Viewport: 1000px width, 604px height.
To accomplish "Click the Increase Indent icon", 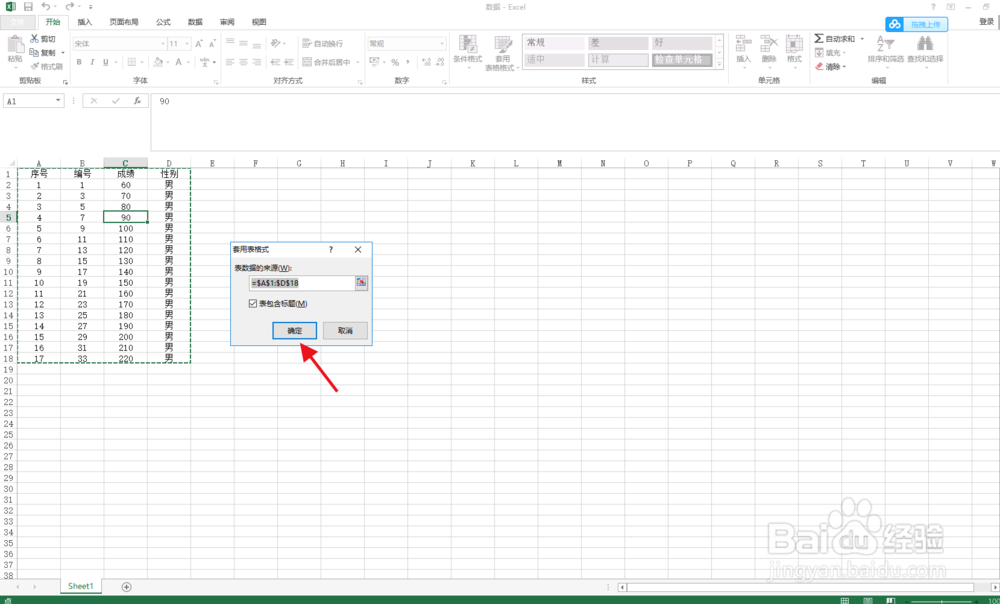I will (289, 62).
